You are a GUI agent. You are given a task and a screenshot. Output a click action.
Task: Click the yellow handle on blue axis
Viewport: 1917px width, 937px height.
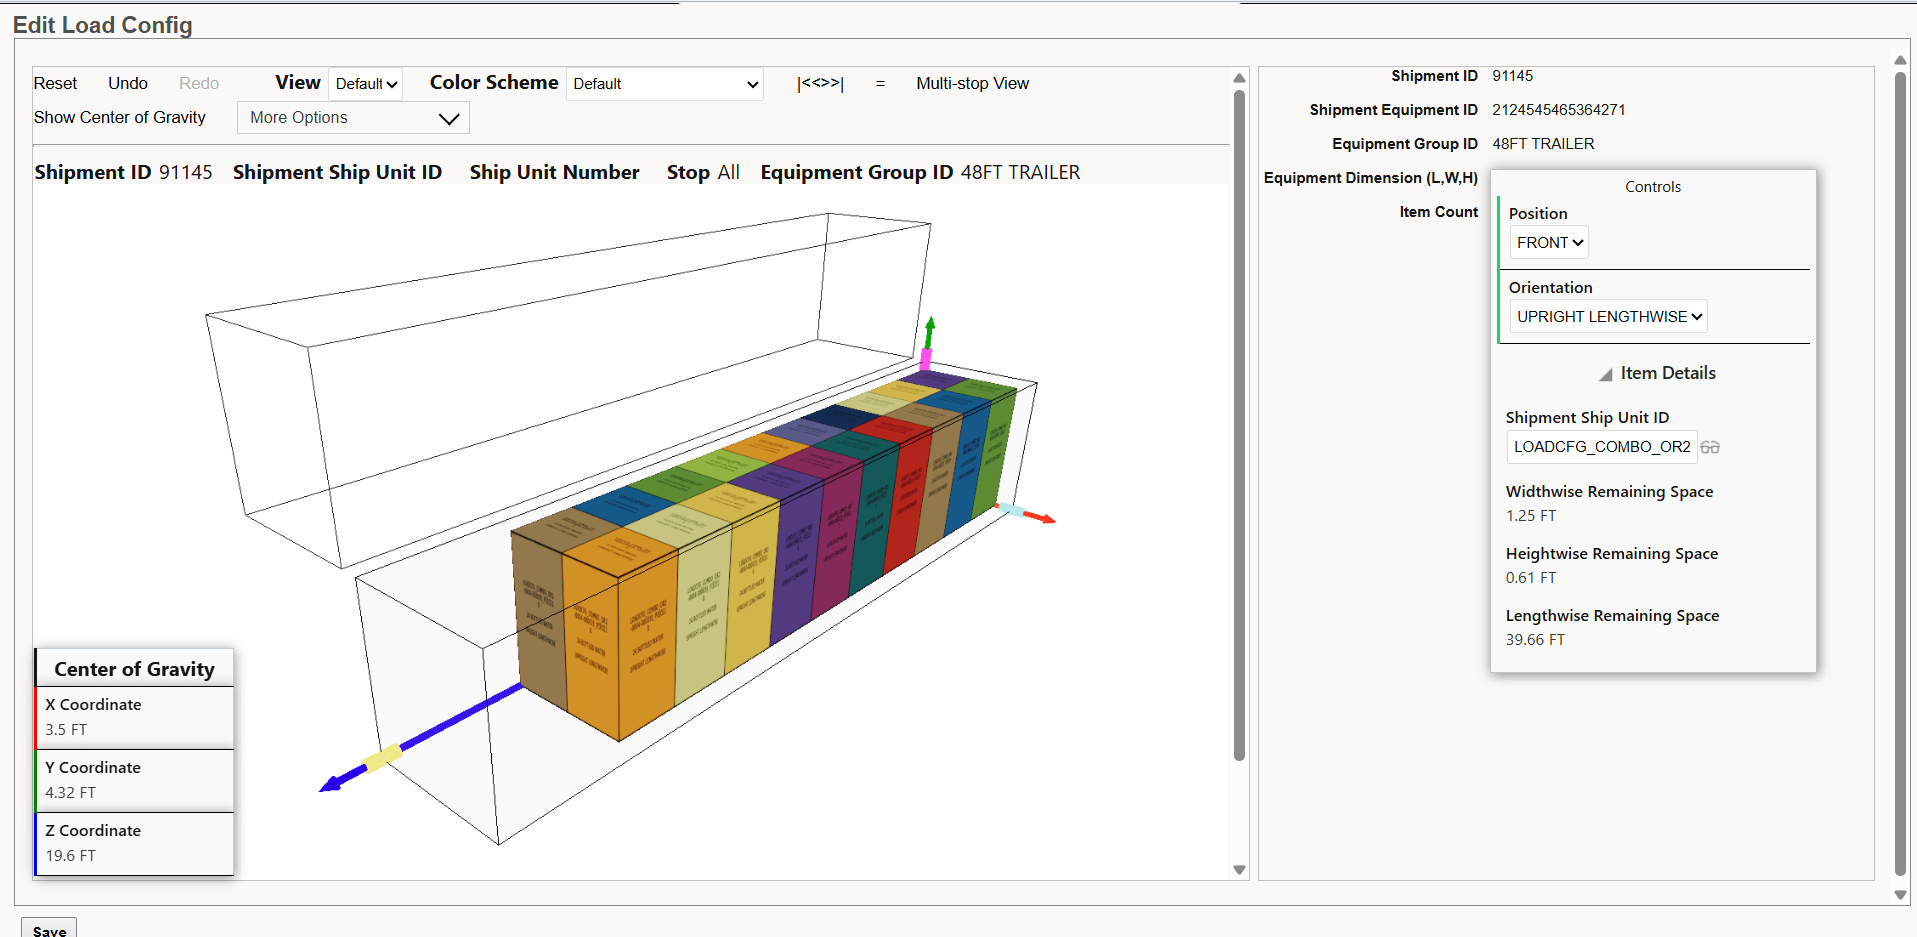[383, 759]
